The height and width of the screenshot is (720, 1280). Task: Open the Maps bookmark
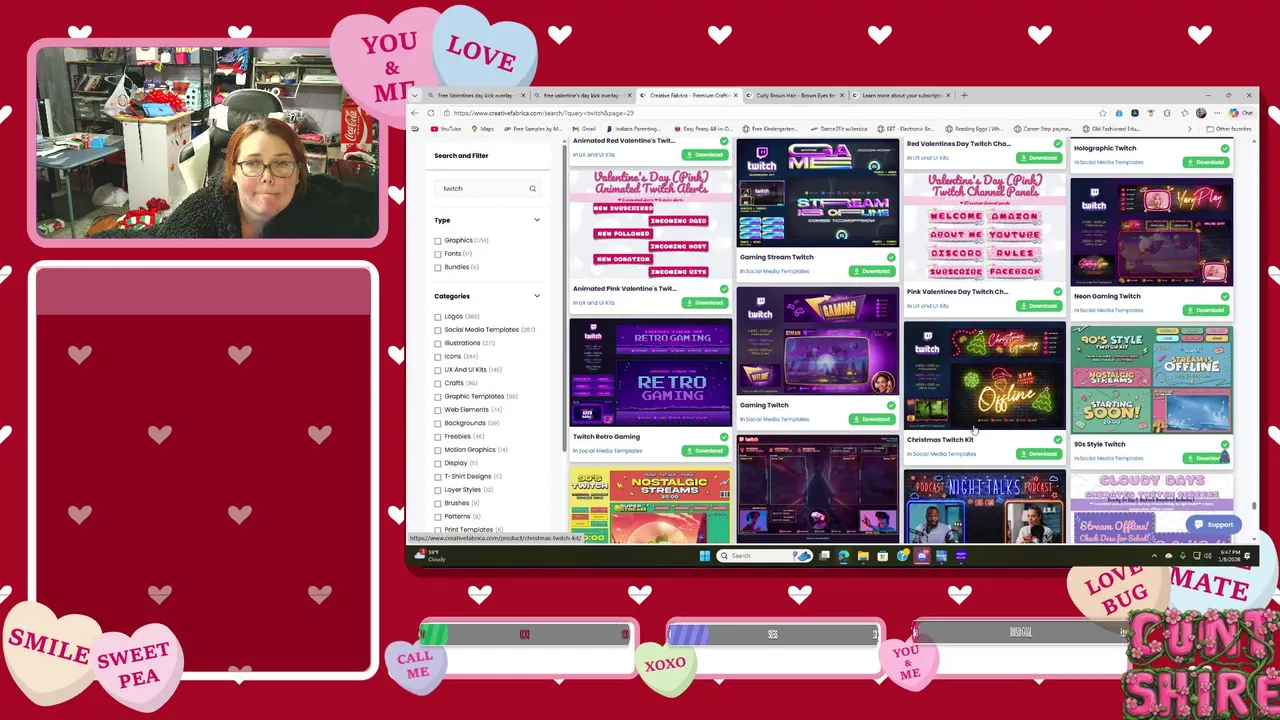(x=482, y=129)
